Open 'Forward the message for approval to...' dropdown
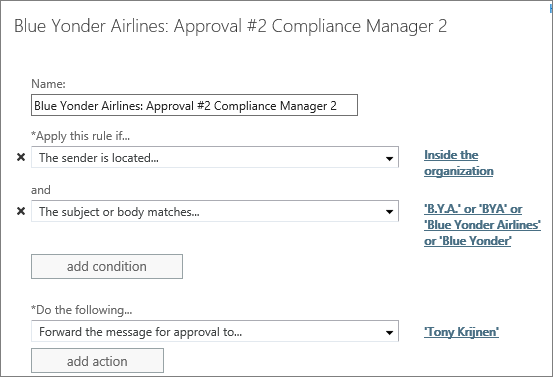The width and height of the screenshot is (553, 377). click(215, 331)
